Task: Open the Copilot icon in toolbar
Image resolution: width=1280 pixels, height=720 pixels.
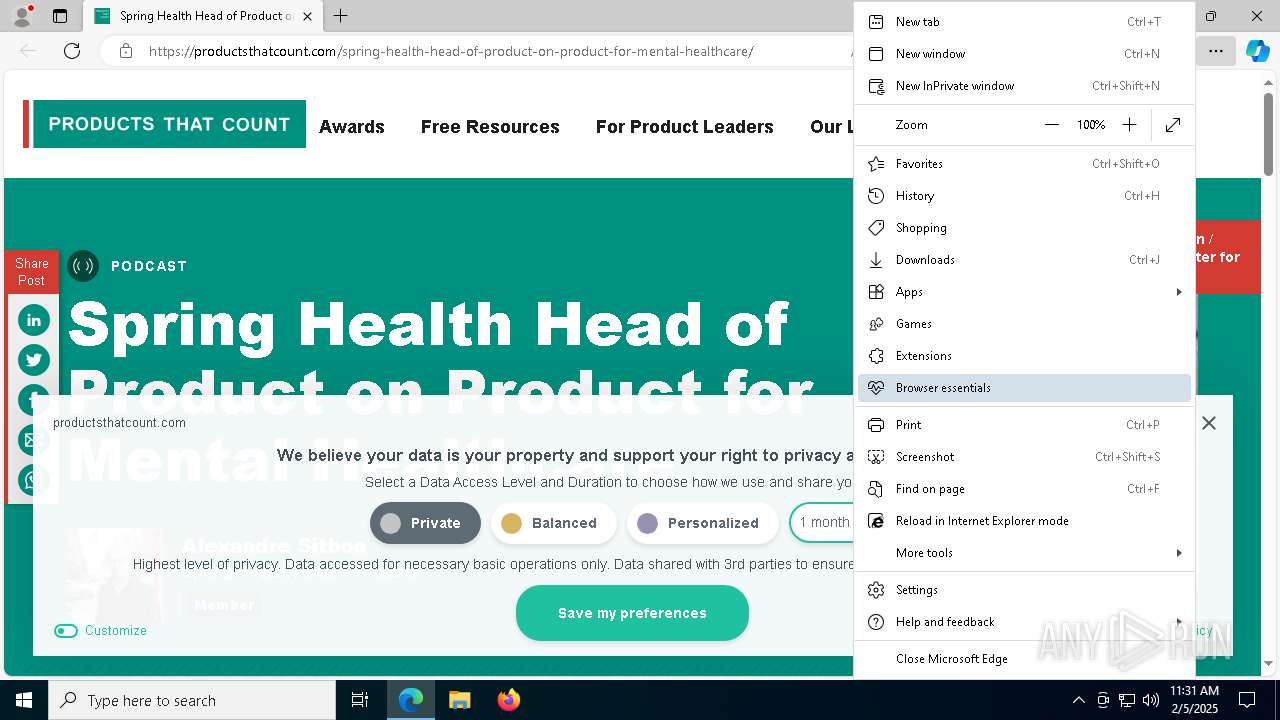Action: (1257, 51)
